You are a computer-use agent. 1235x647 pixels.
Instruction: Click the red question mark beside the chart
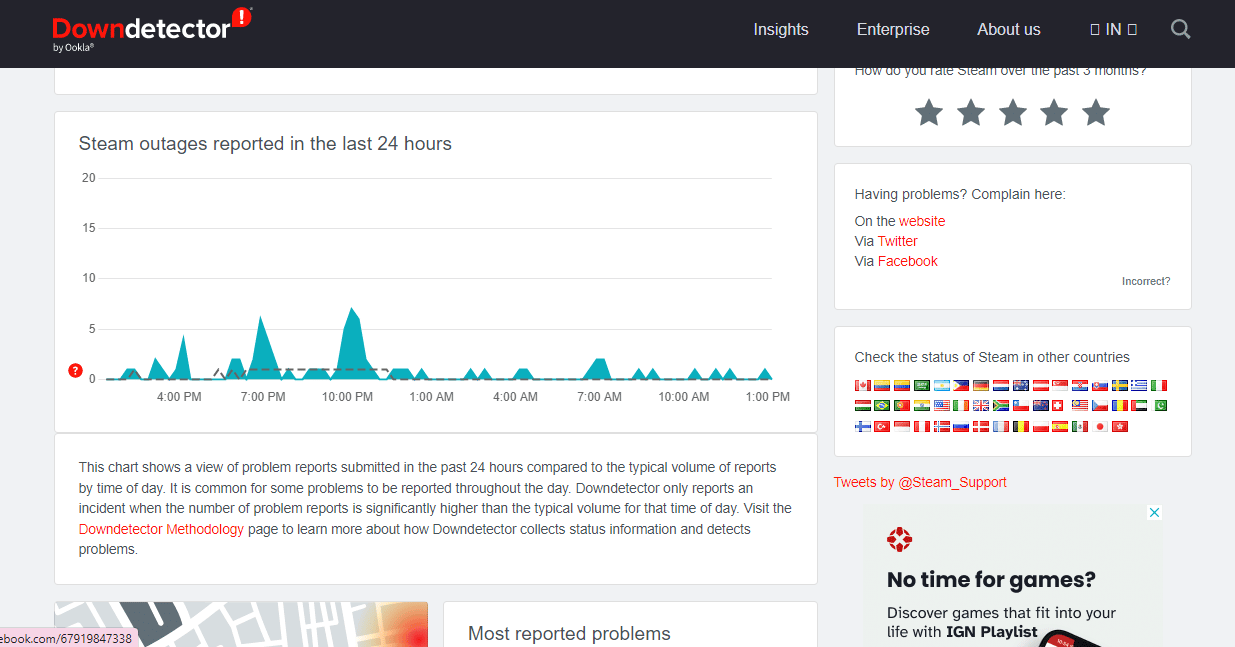75,371
